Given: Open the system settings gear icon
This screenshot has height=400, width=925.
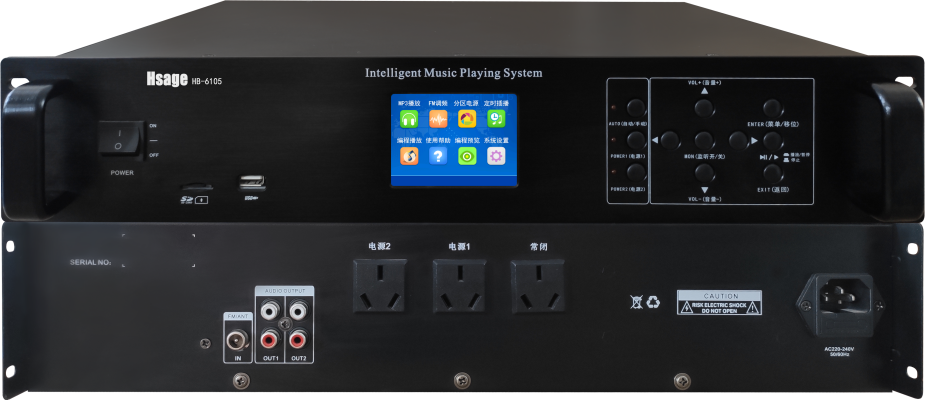Looking at the screenshot, I should pos(496,156).
